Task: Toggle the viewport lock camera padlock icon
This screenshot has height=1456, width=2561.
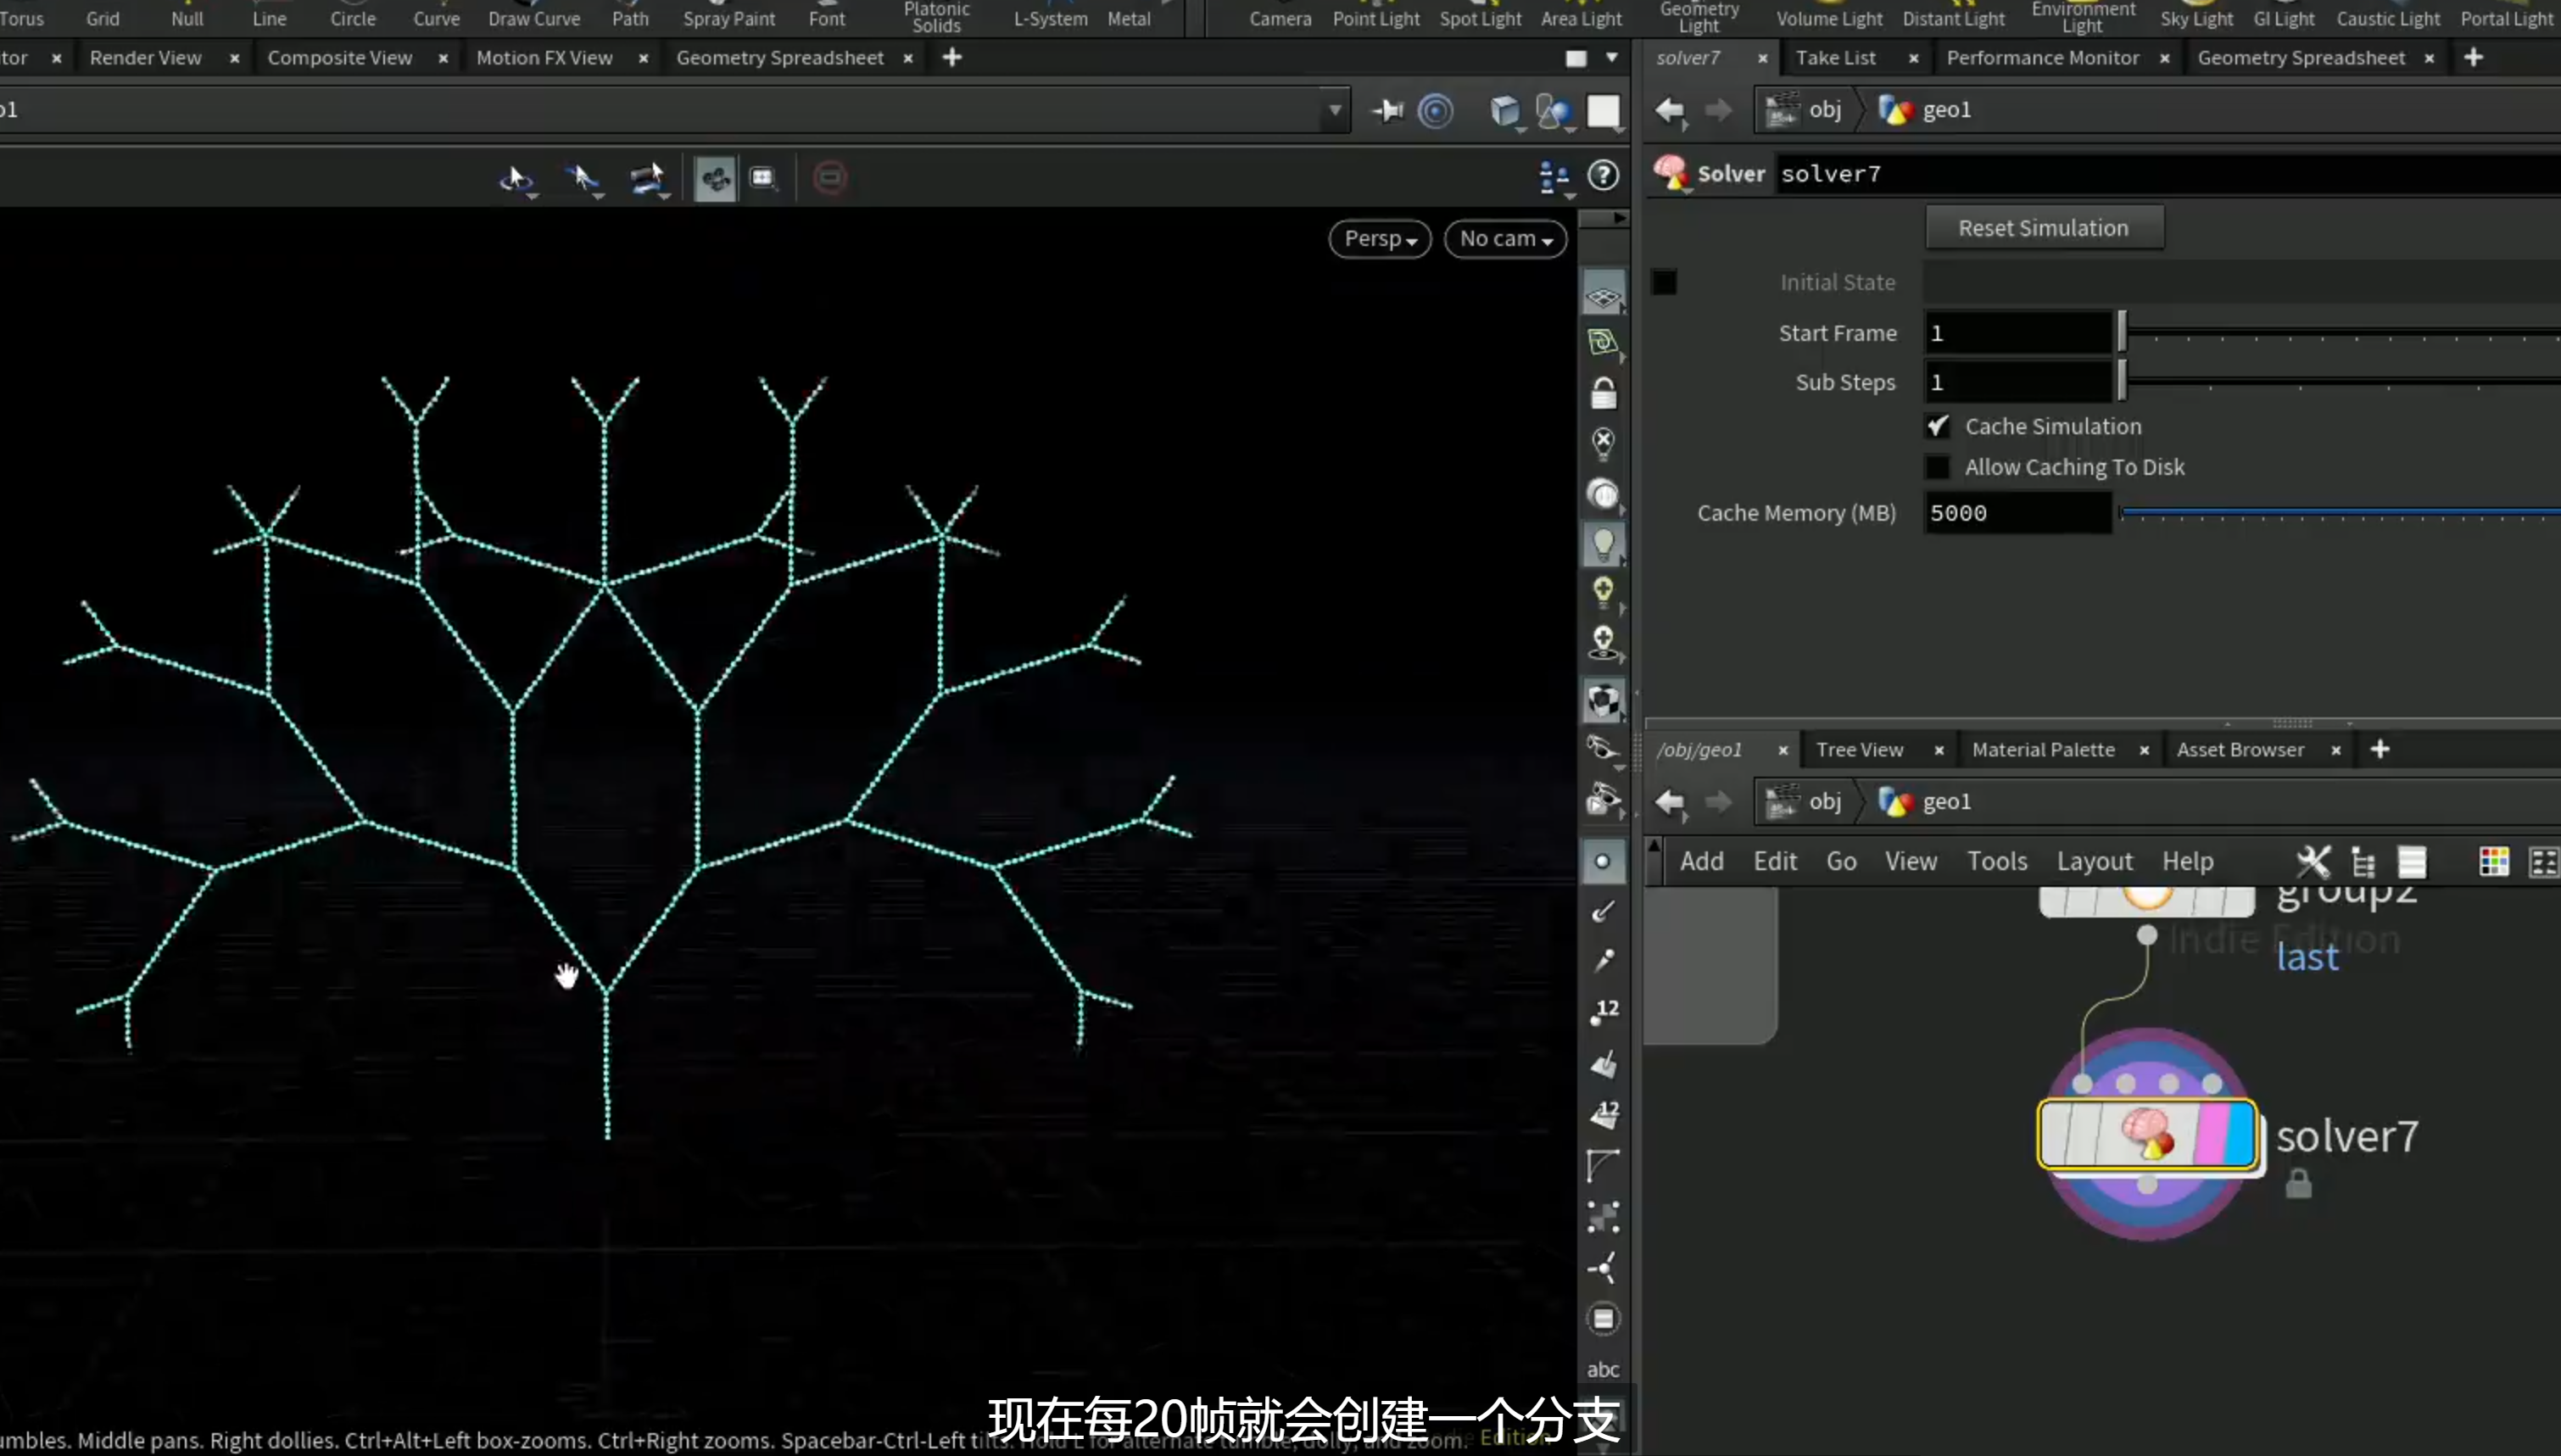Action: (x=1603, y=394)
